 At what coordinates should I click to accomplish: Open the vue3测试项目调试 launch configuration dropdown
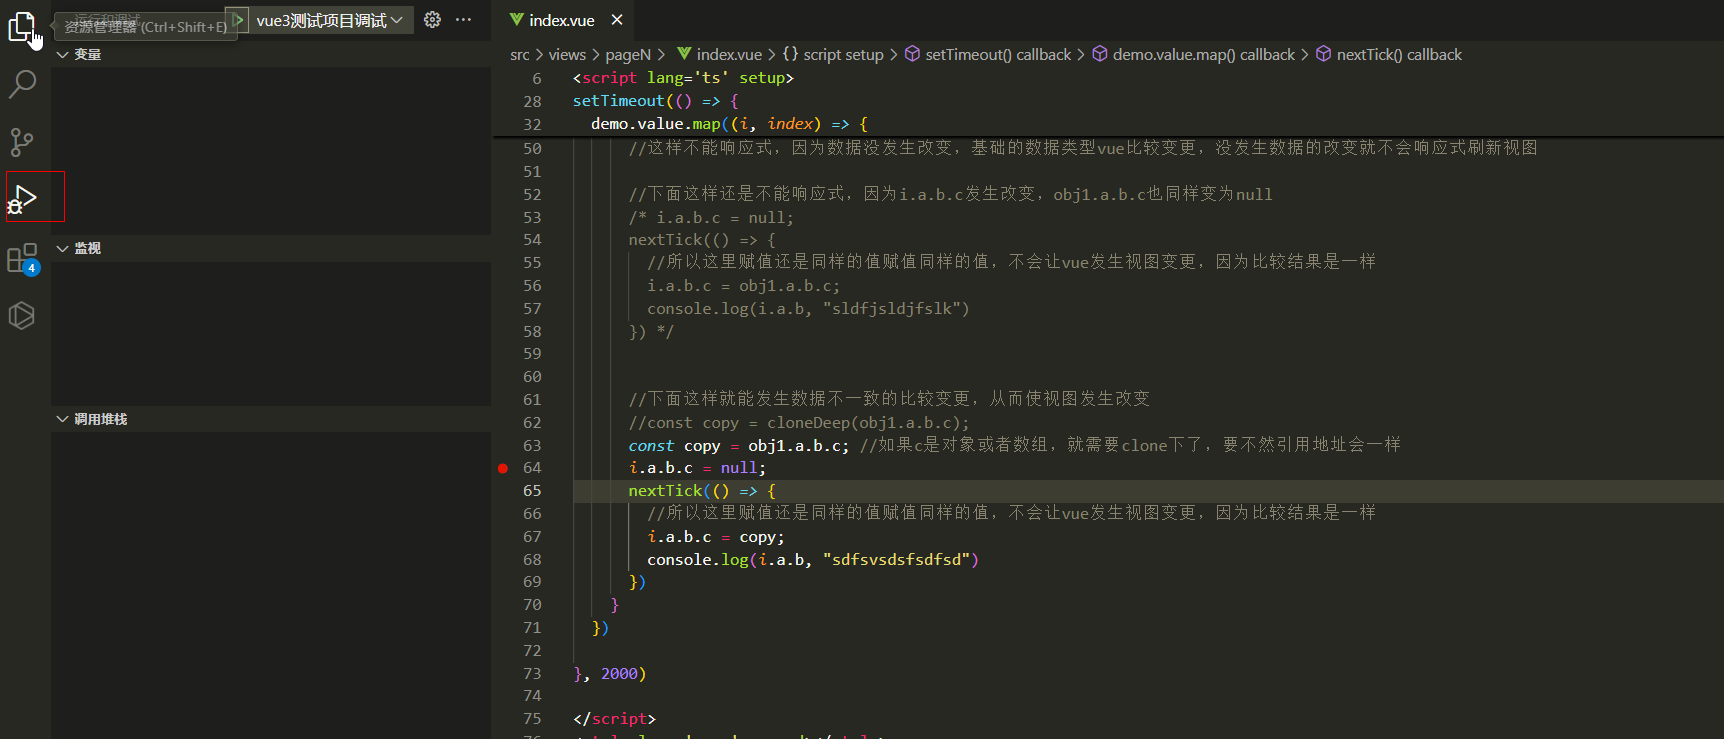pos(329,20)
